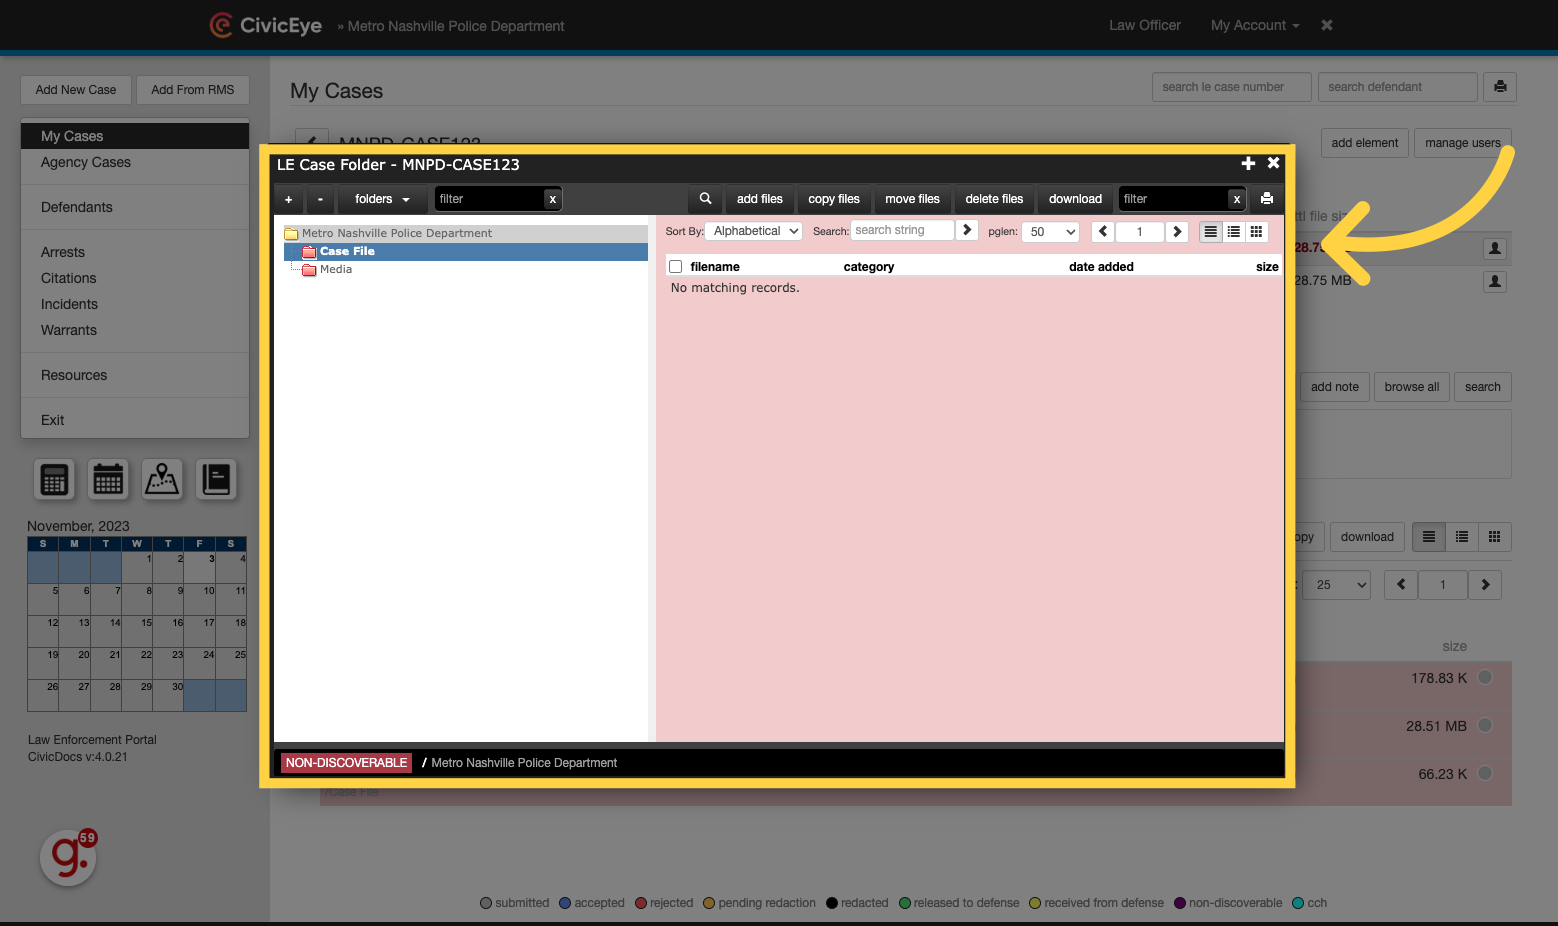Select Metro Nashville Police Department root folder

397,233
